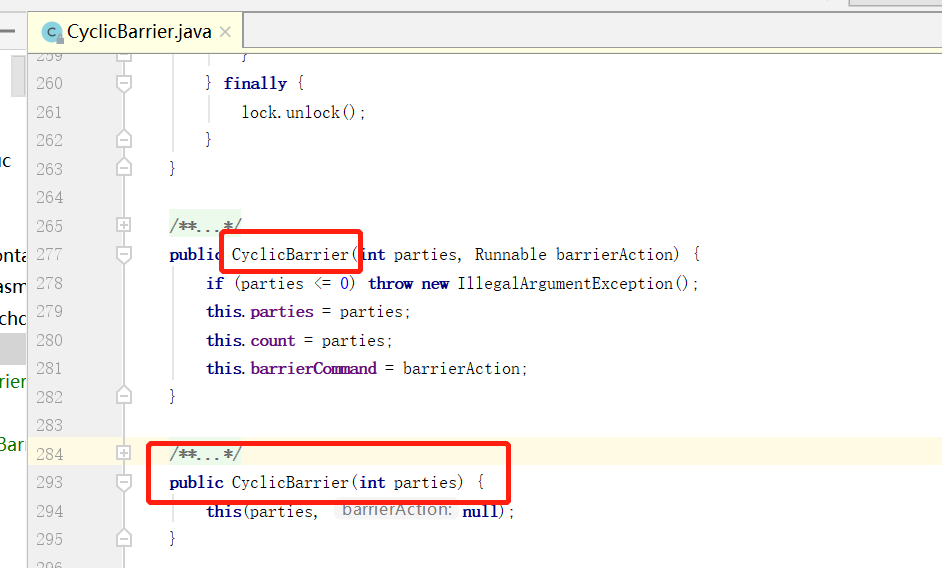Click the class icon on CyclicBarrier.java tab

click(52, 32)
